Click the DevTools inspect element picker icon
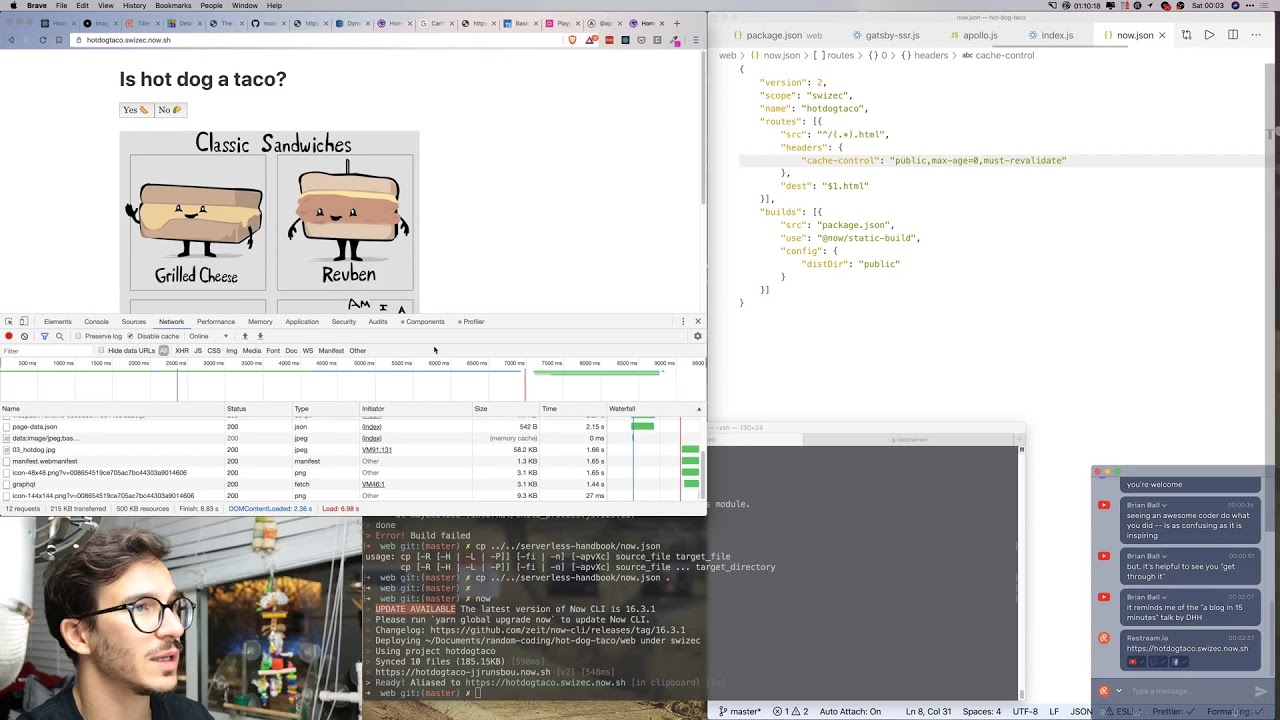1280x720 pixels. coord(9,321)
